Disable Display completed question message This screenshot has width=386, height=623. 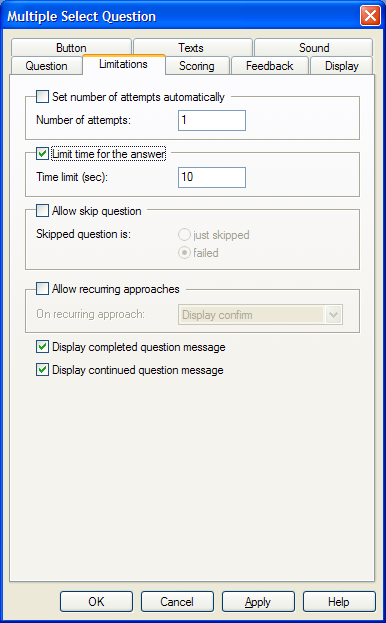[42, 346]
